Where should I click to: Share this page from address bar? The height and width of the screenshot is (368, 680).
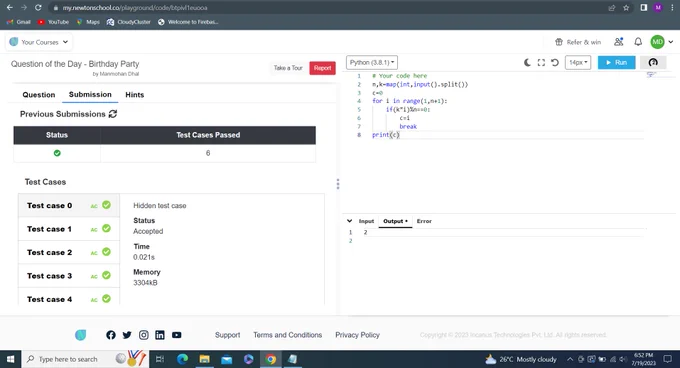pyautogui.click(x=611, y=7)
